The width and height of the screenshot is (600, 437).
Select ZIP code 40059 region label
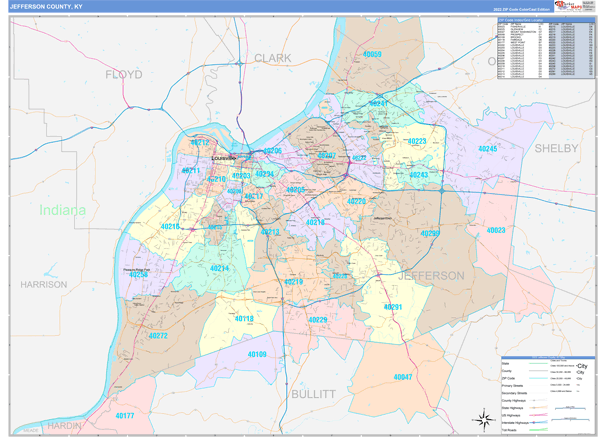coord(372,54)
